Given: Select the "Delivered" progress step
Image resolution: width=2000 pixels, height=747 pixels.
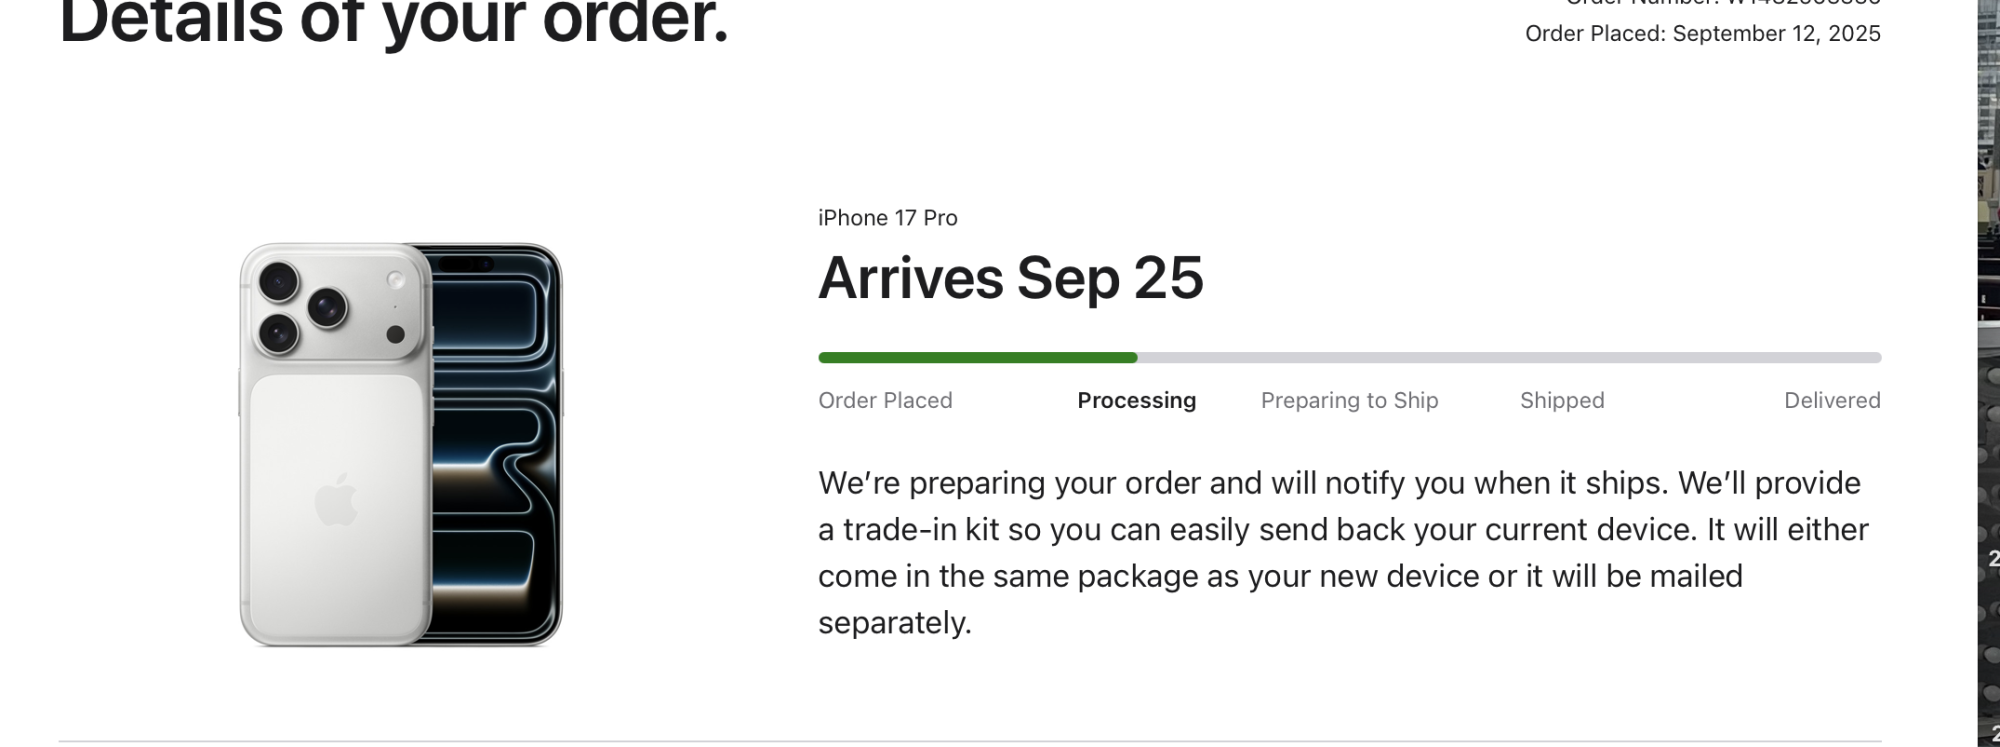Looking at the screenshot, I should [x=1832, y=401].
